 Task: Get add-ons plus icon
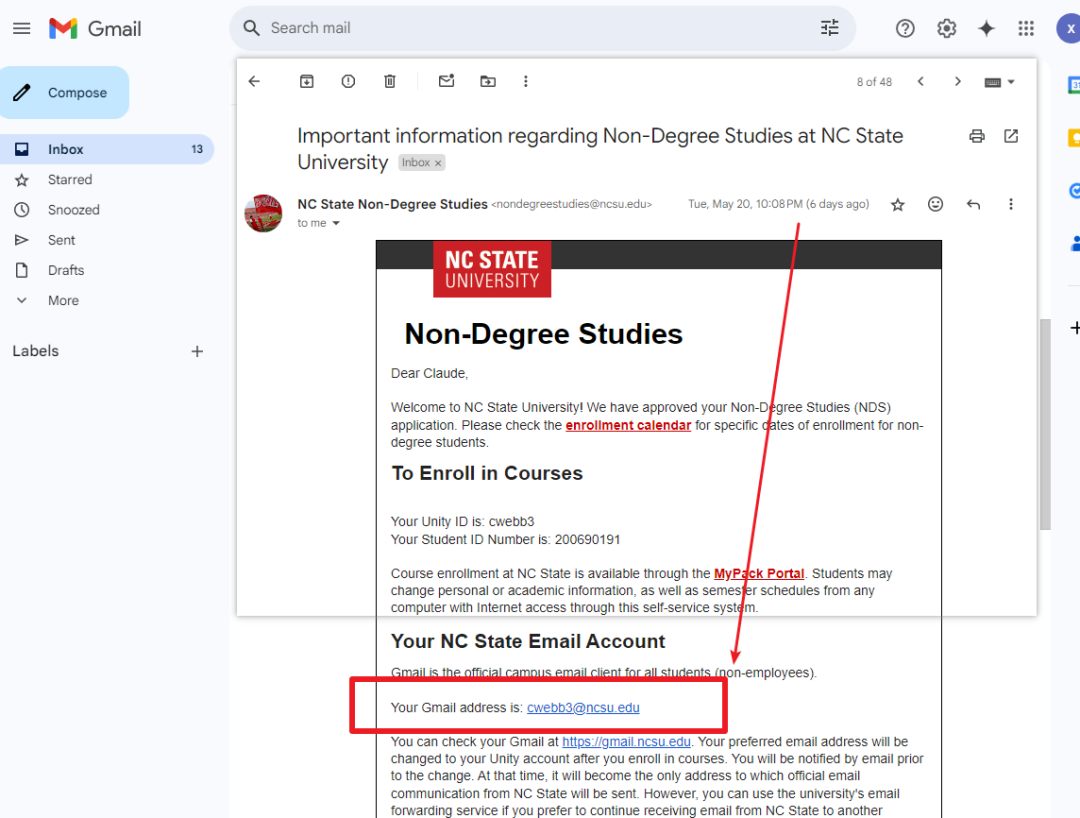[1074, 328]
